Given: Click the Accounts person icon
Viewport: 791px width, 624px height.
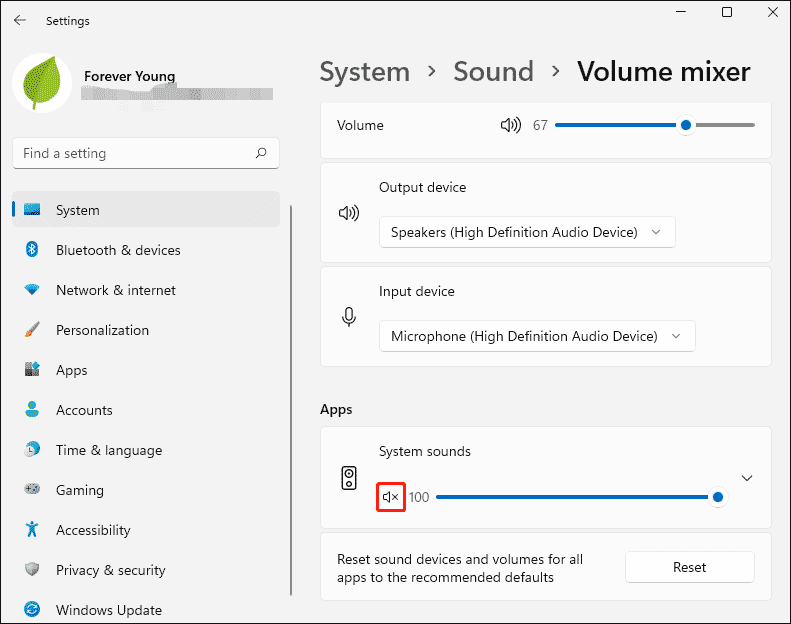Looking at the screenshot, I should click(32, 409).
